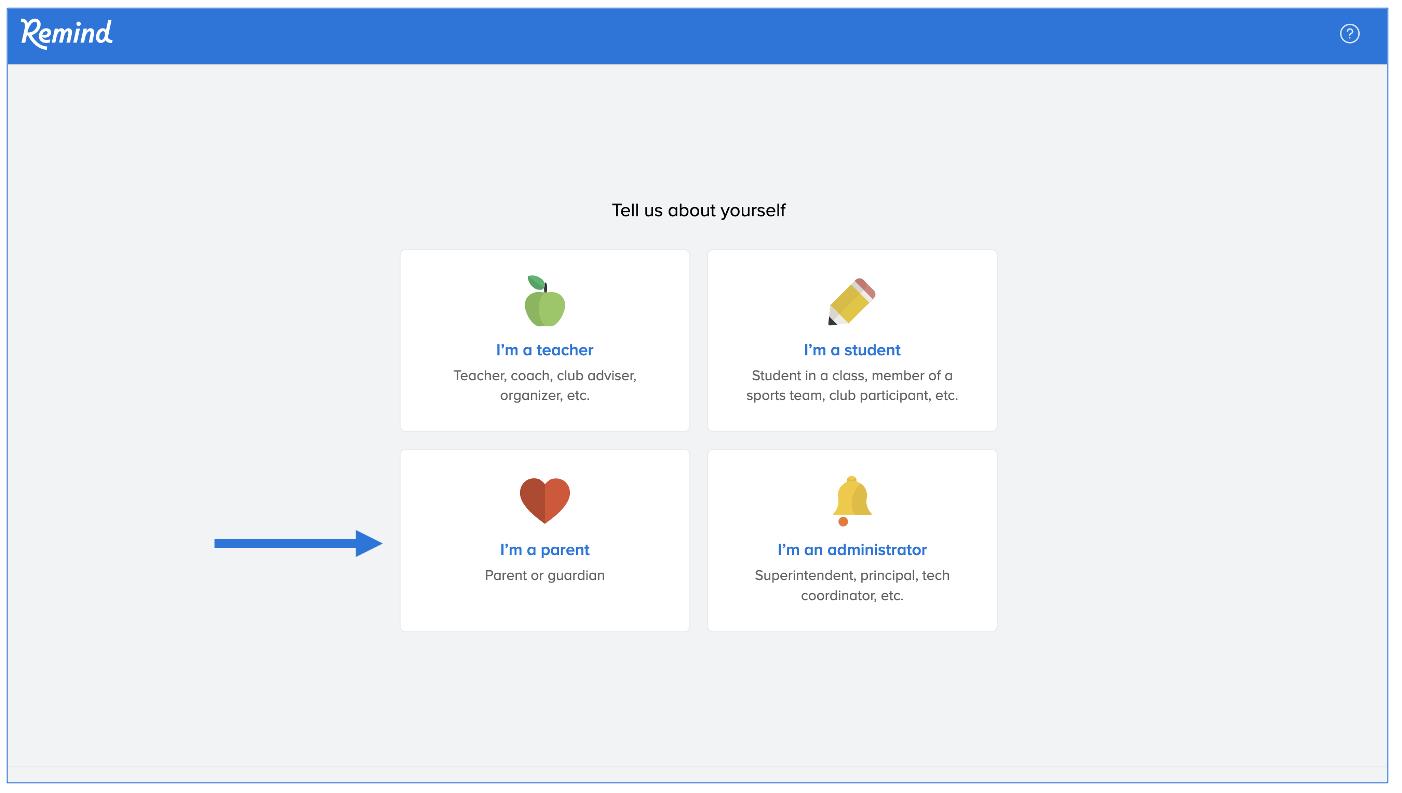The image size is (1402, 793).
Task: Choose the "I'm a student" link
Action: [852, 350]
